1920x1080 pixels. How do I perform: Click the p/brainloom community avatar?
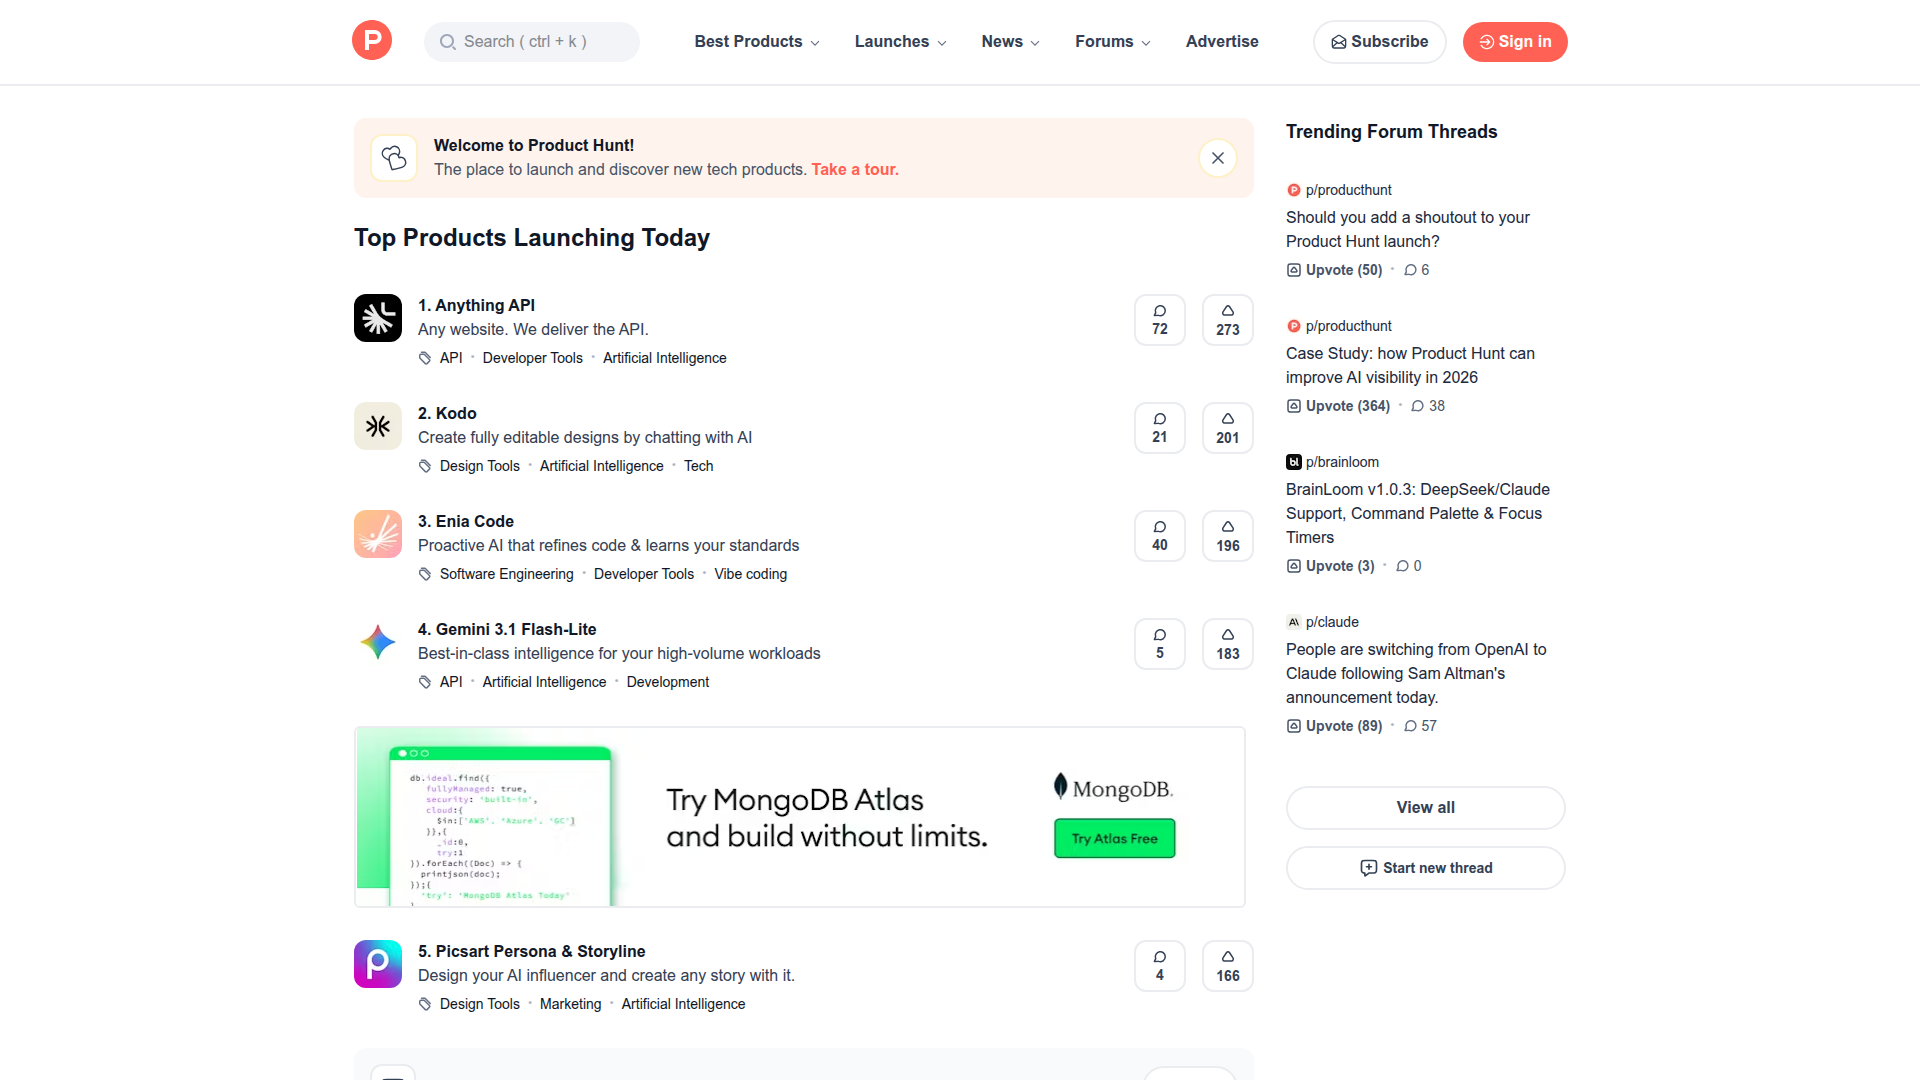pyautogui.click(x=1293, y=462)
